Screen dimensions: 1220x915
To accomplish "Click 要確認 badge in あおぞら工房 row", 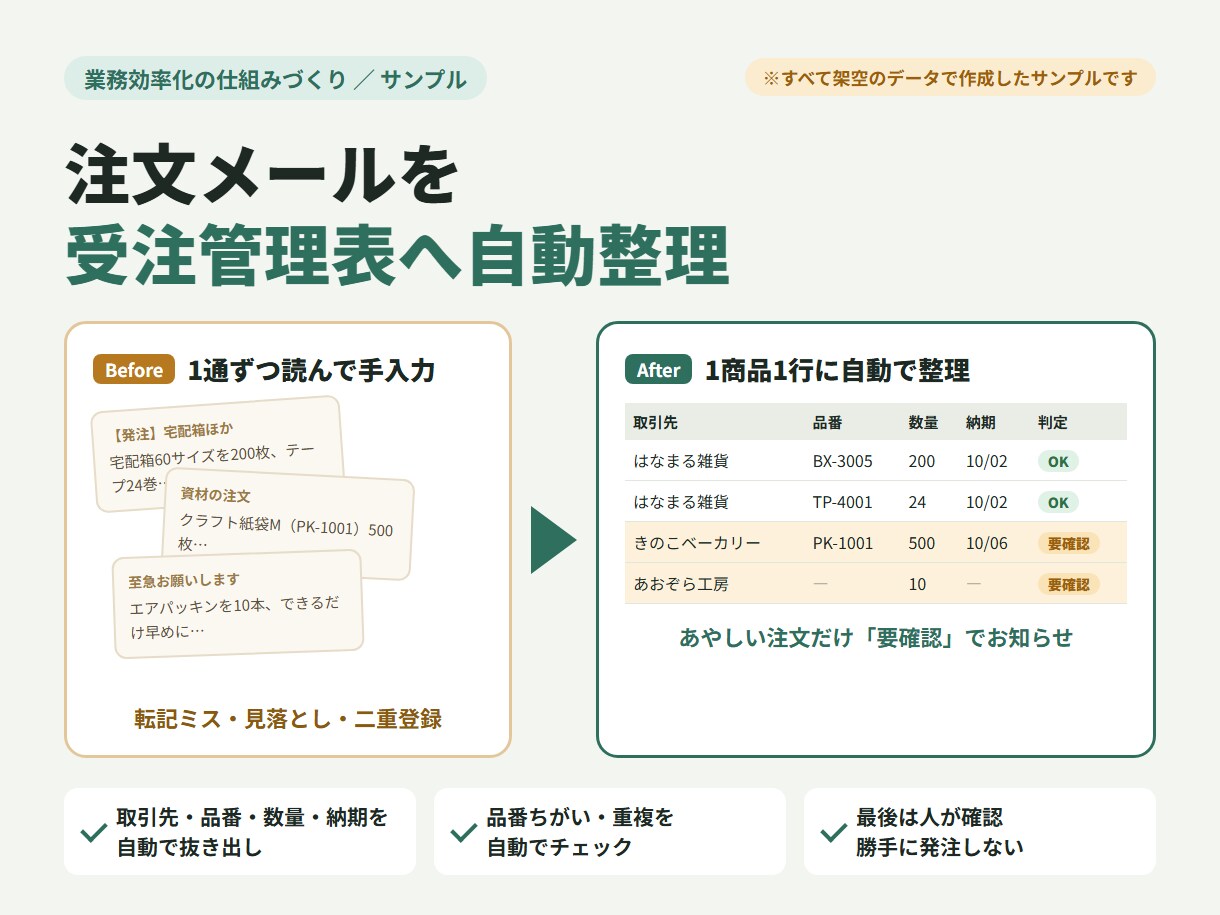I will 1068,584.
